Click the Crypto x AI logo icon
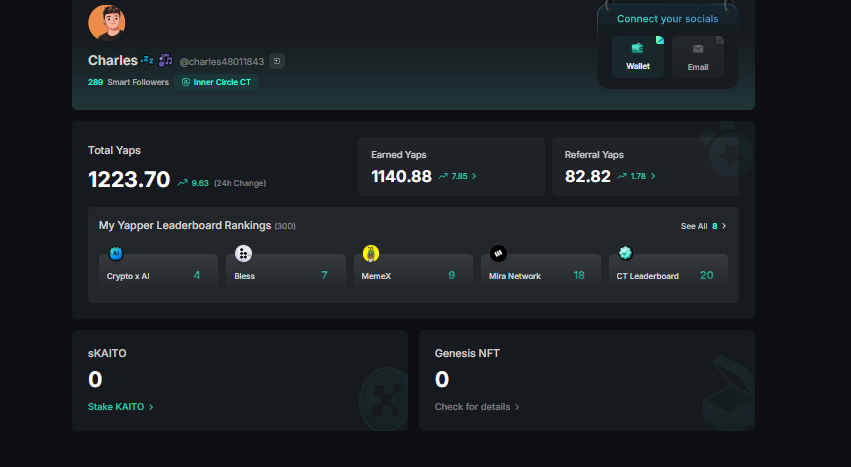This screenshot has height=467, width=851. click(116, 253)
